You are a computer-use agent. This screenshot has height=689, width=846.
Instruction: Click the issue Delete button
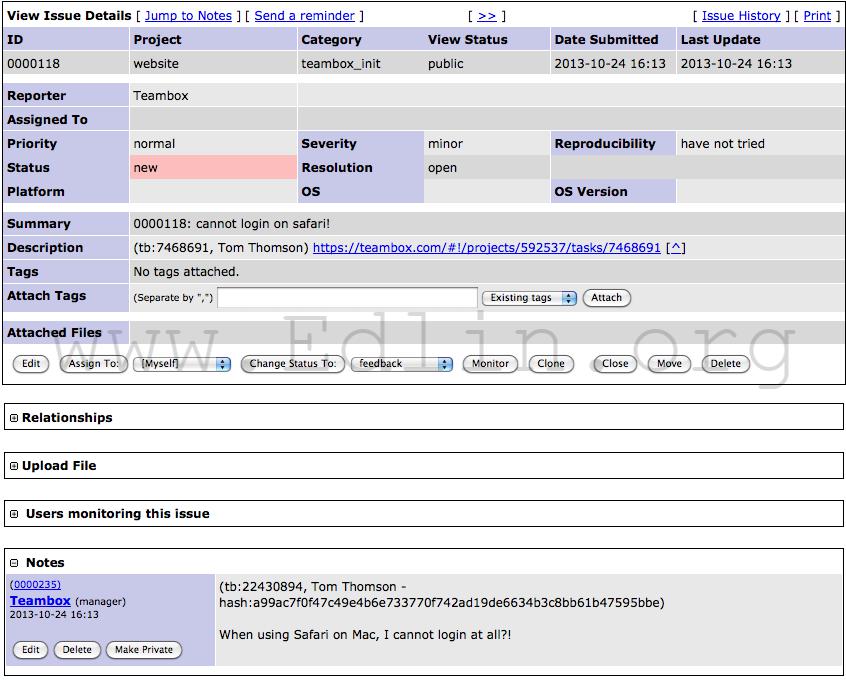click(726, 364)
